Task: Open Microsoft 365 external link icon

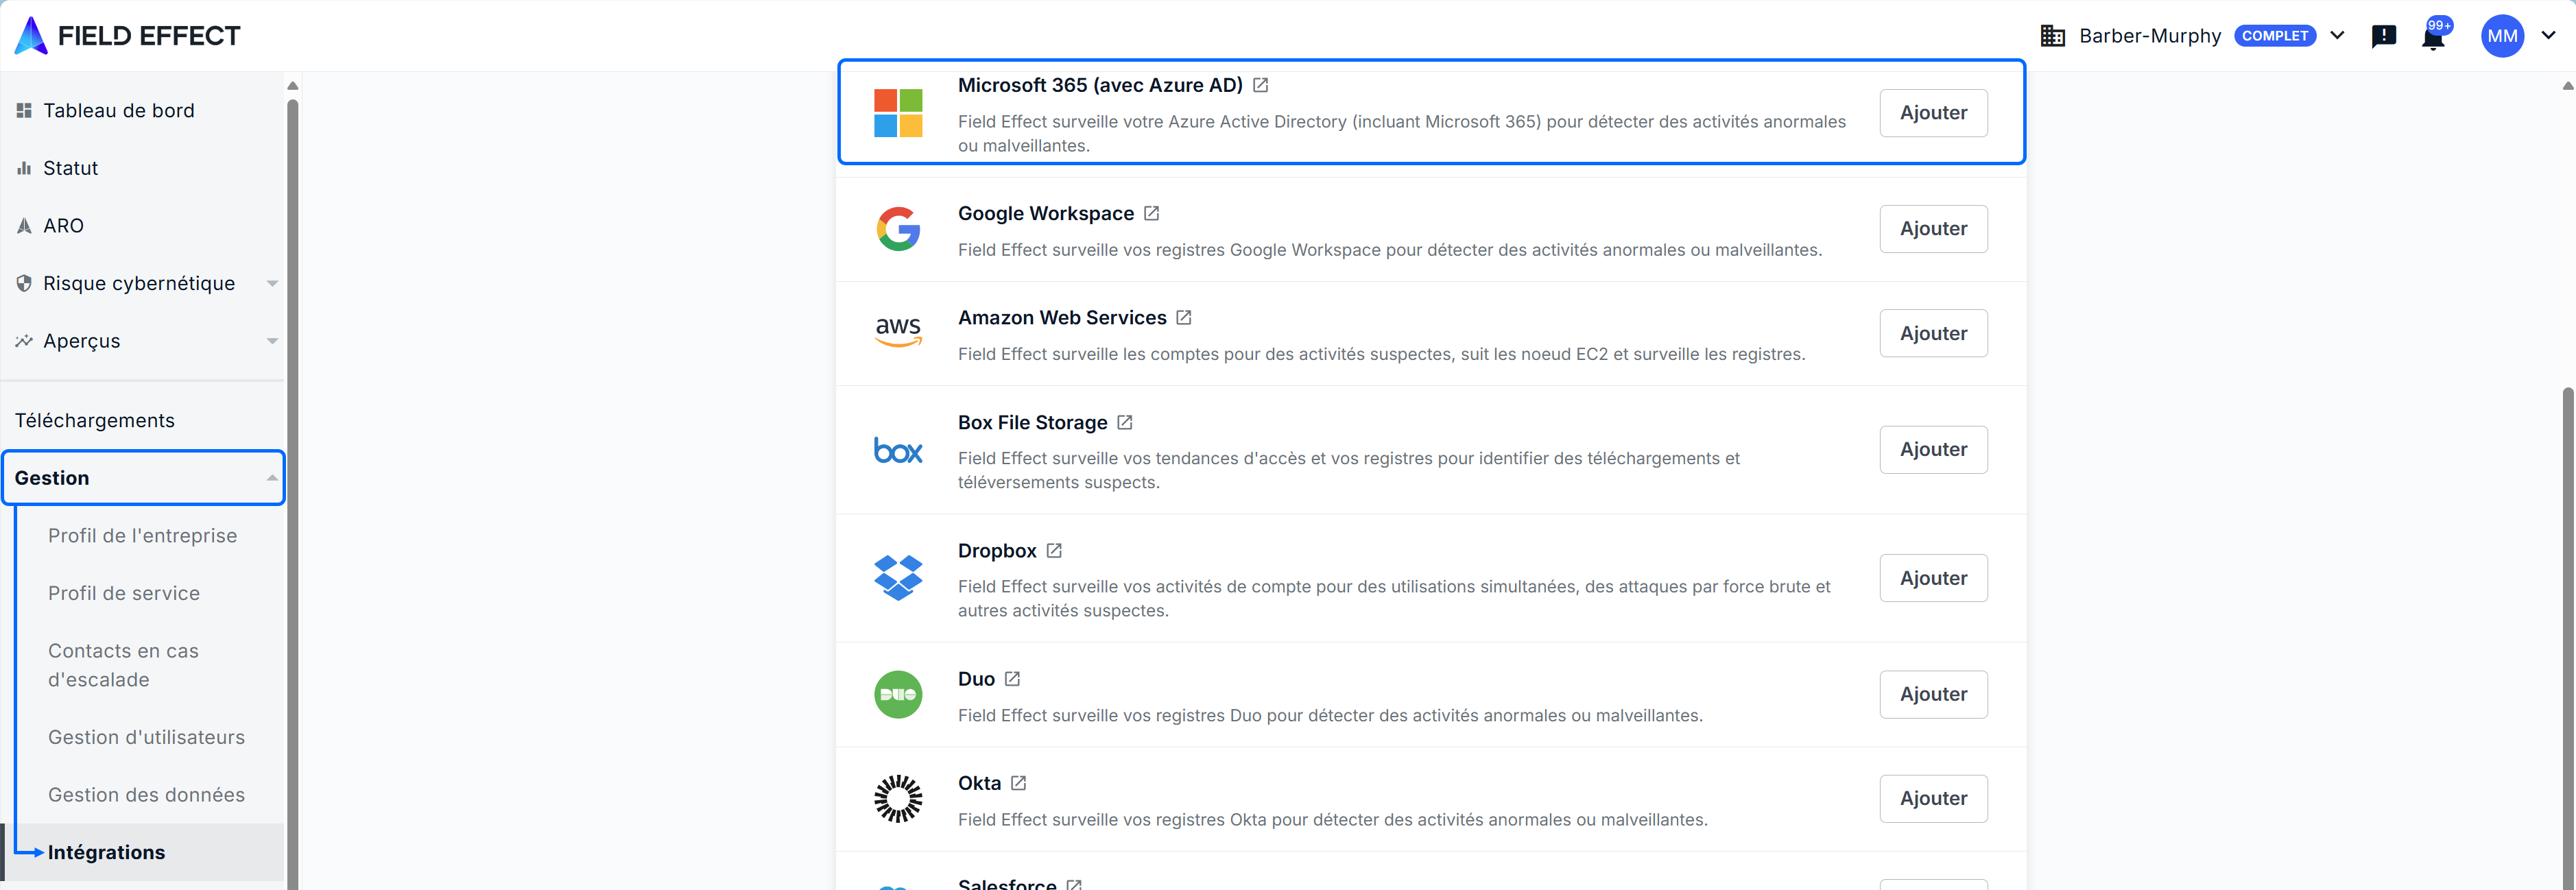Action: click(1260, 86)
